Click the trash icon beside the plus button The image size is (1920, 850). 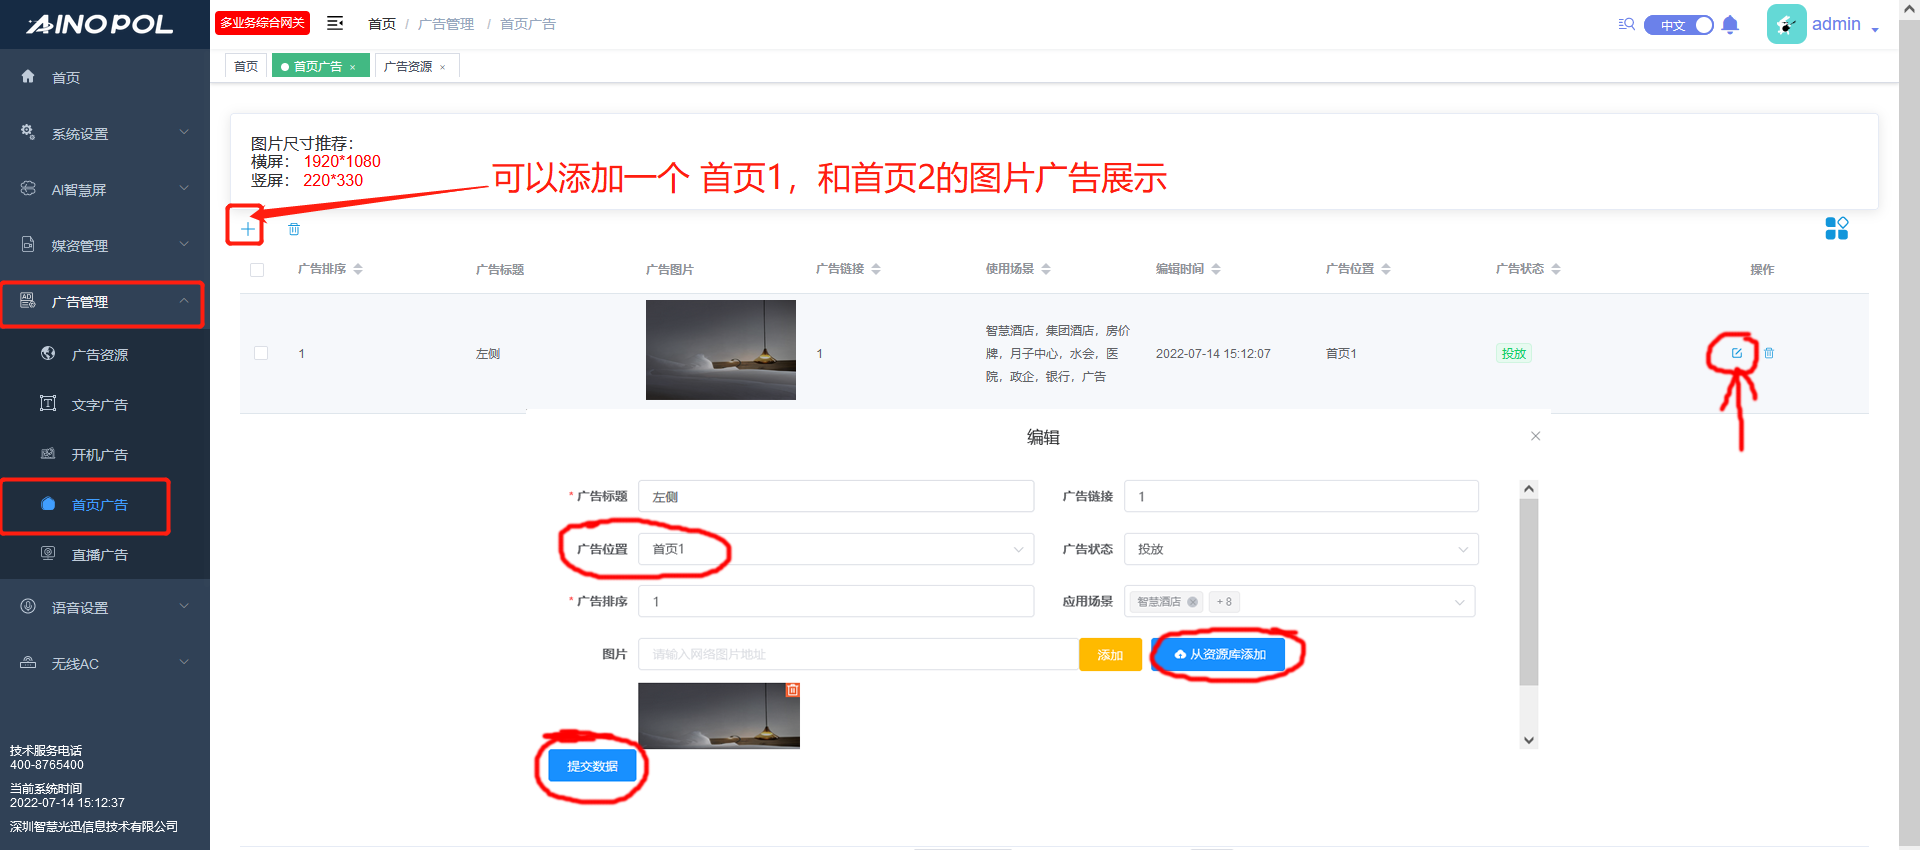pos(294,229)
